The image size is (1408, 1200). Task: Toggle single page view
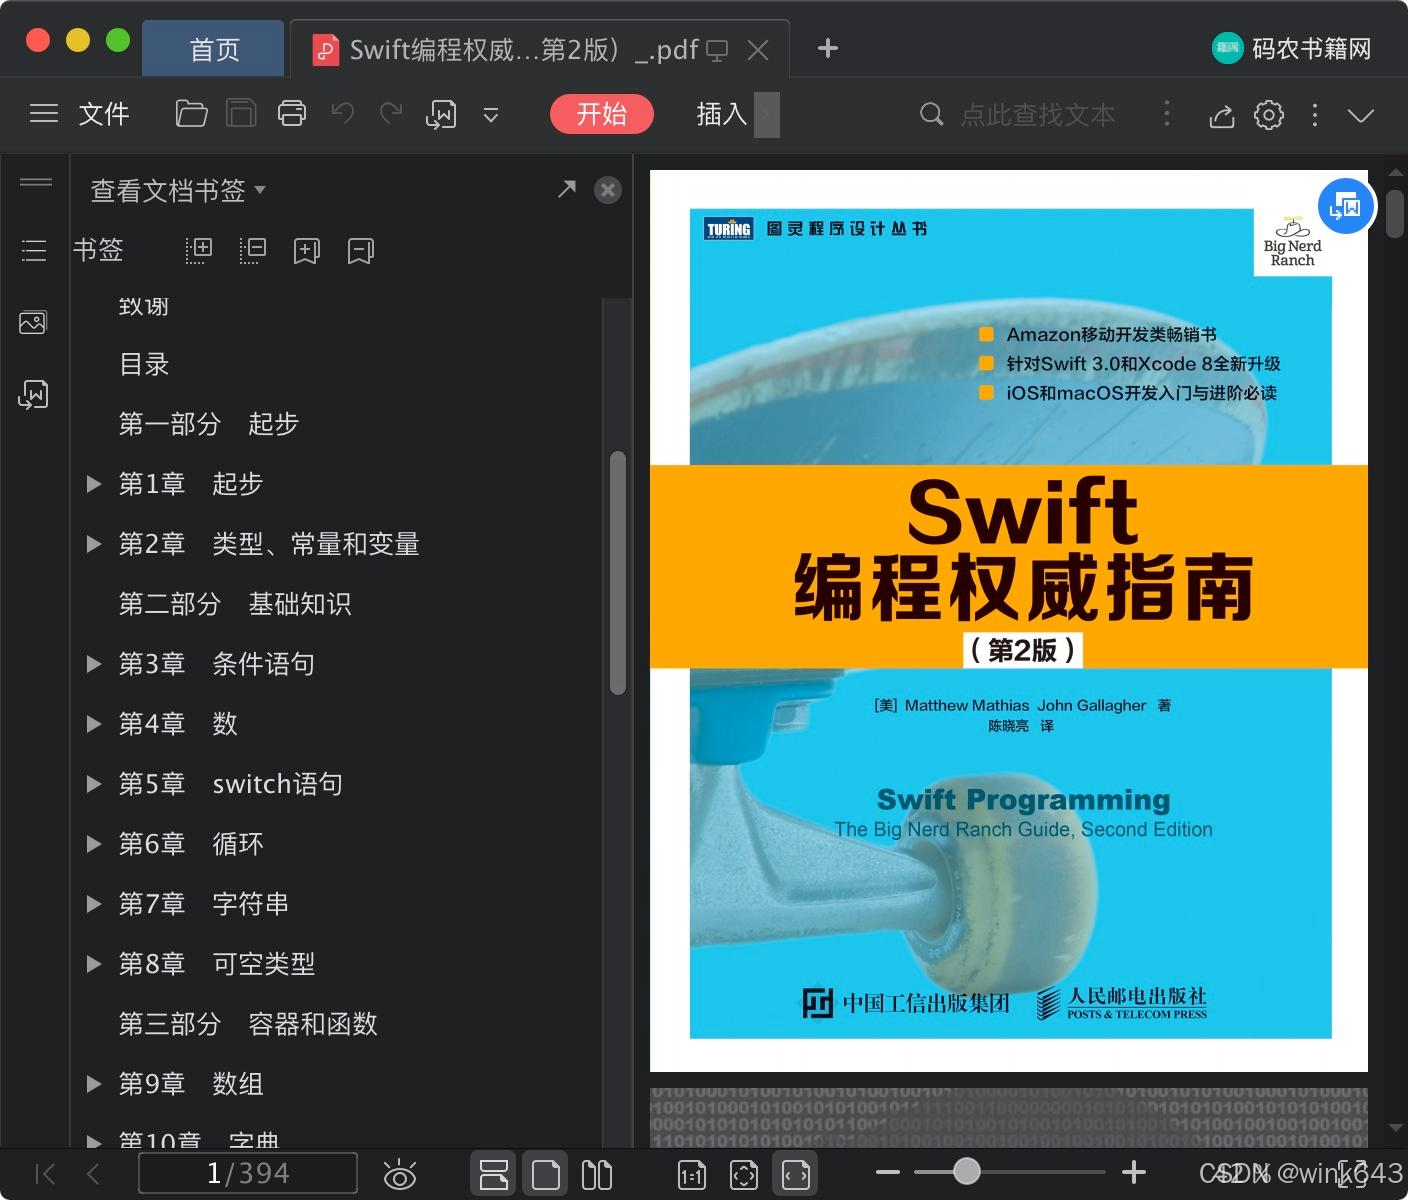click(545, 1174)
